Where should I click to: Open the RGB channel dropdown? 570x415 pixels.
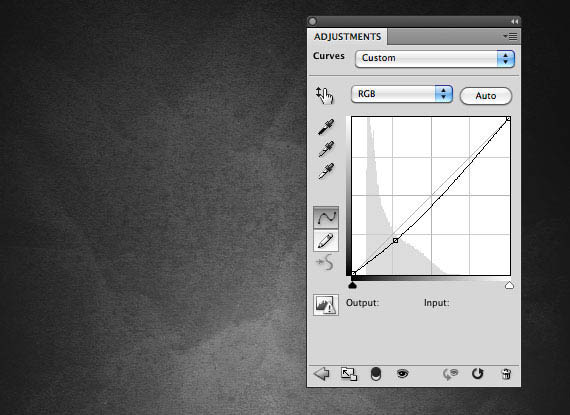click(x=402, y=94)
